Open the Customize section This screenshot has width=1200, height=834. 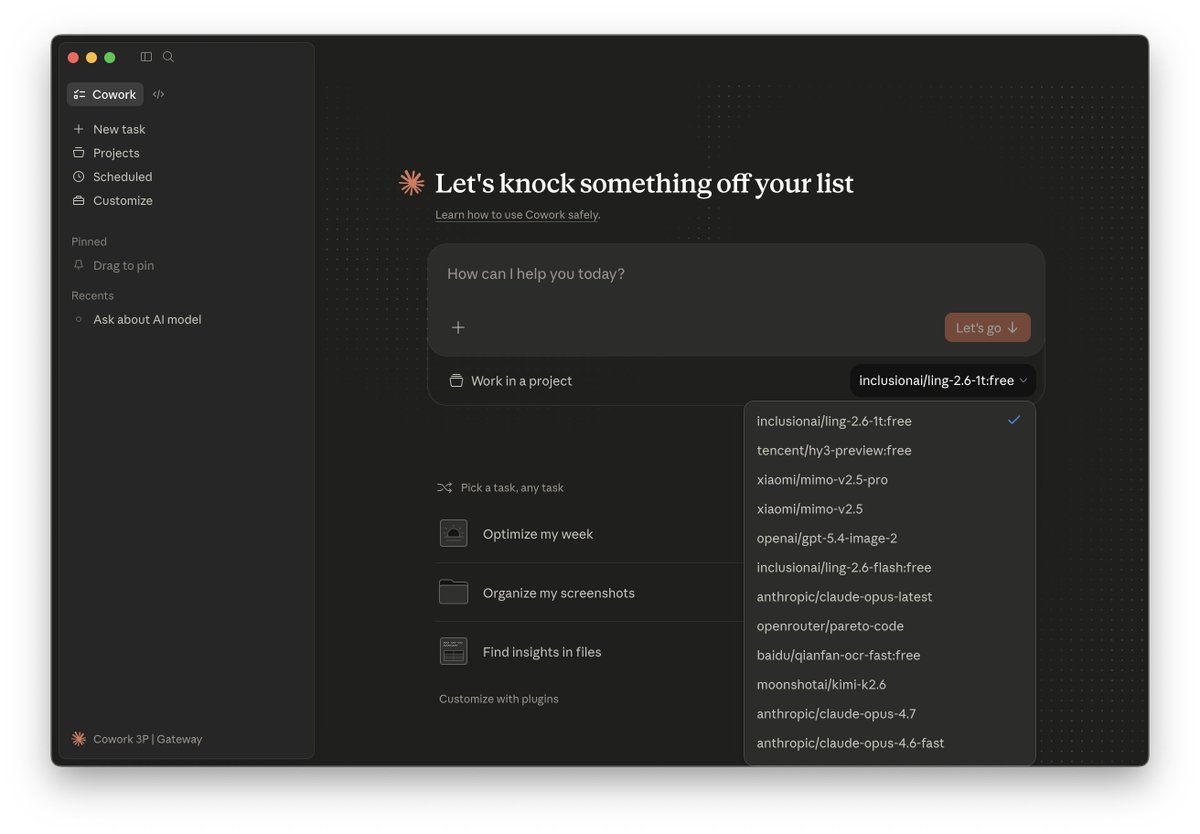pos(122,201)
